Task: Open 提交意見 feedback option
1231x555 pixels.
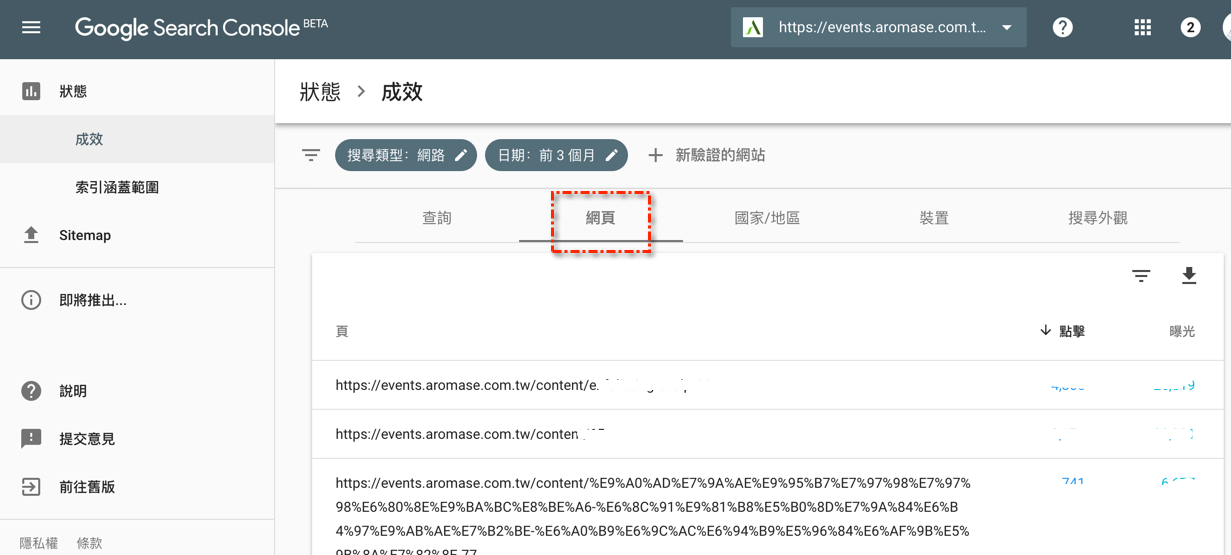Action: click(87, 439)
